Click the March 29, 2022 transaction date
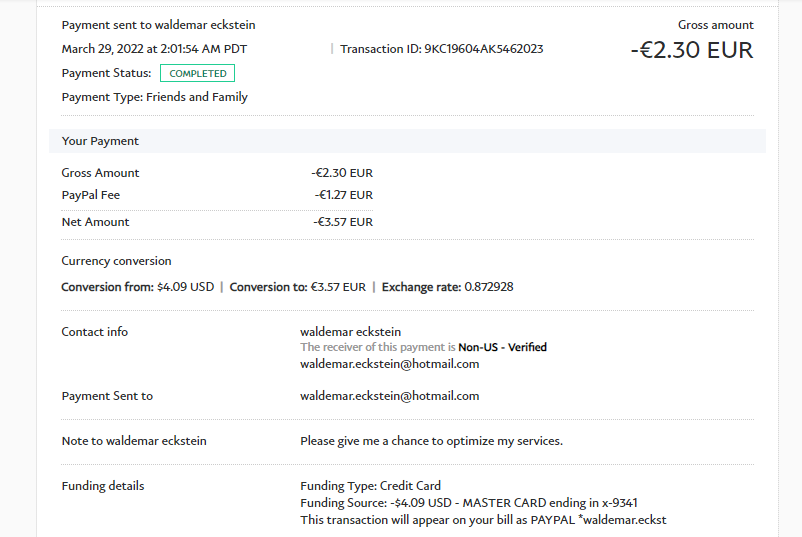The width and height of the screenshot is (802, 537). [153, 49]
